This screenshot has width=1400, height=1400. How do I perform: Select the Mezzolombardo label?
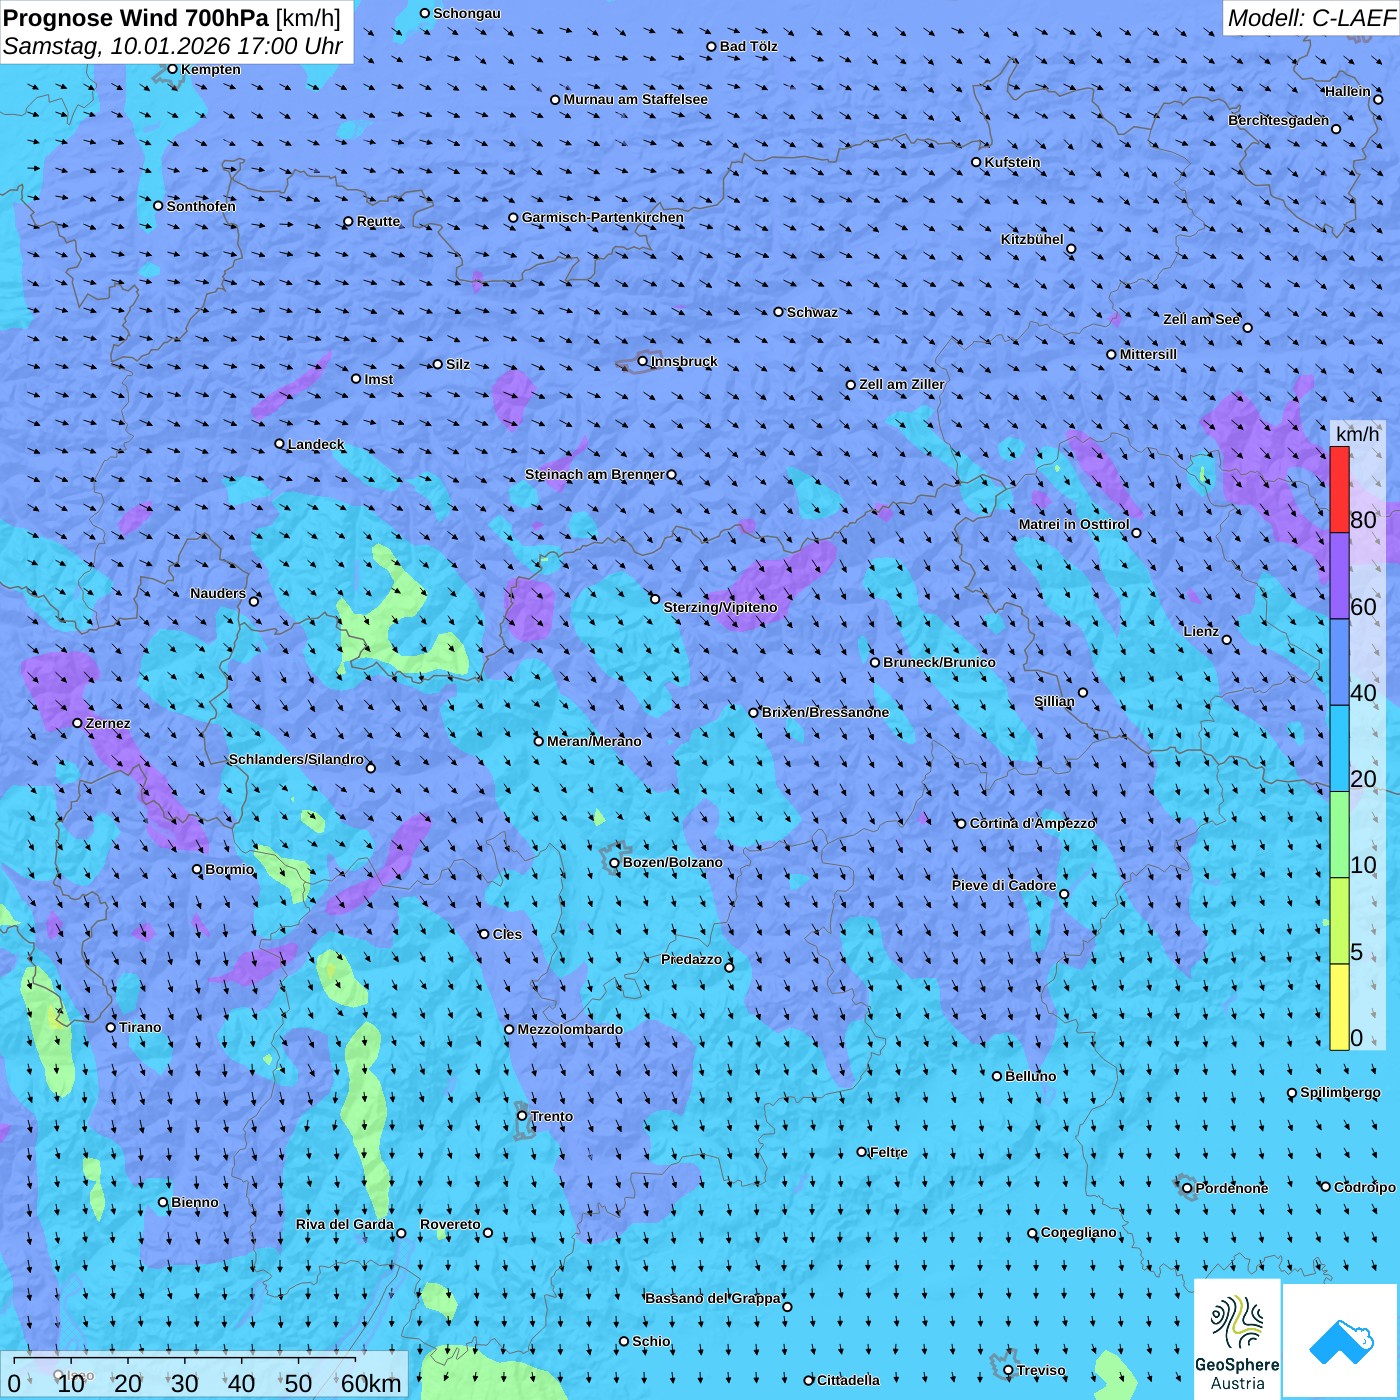[570, 1029]
